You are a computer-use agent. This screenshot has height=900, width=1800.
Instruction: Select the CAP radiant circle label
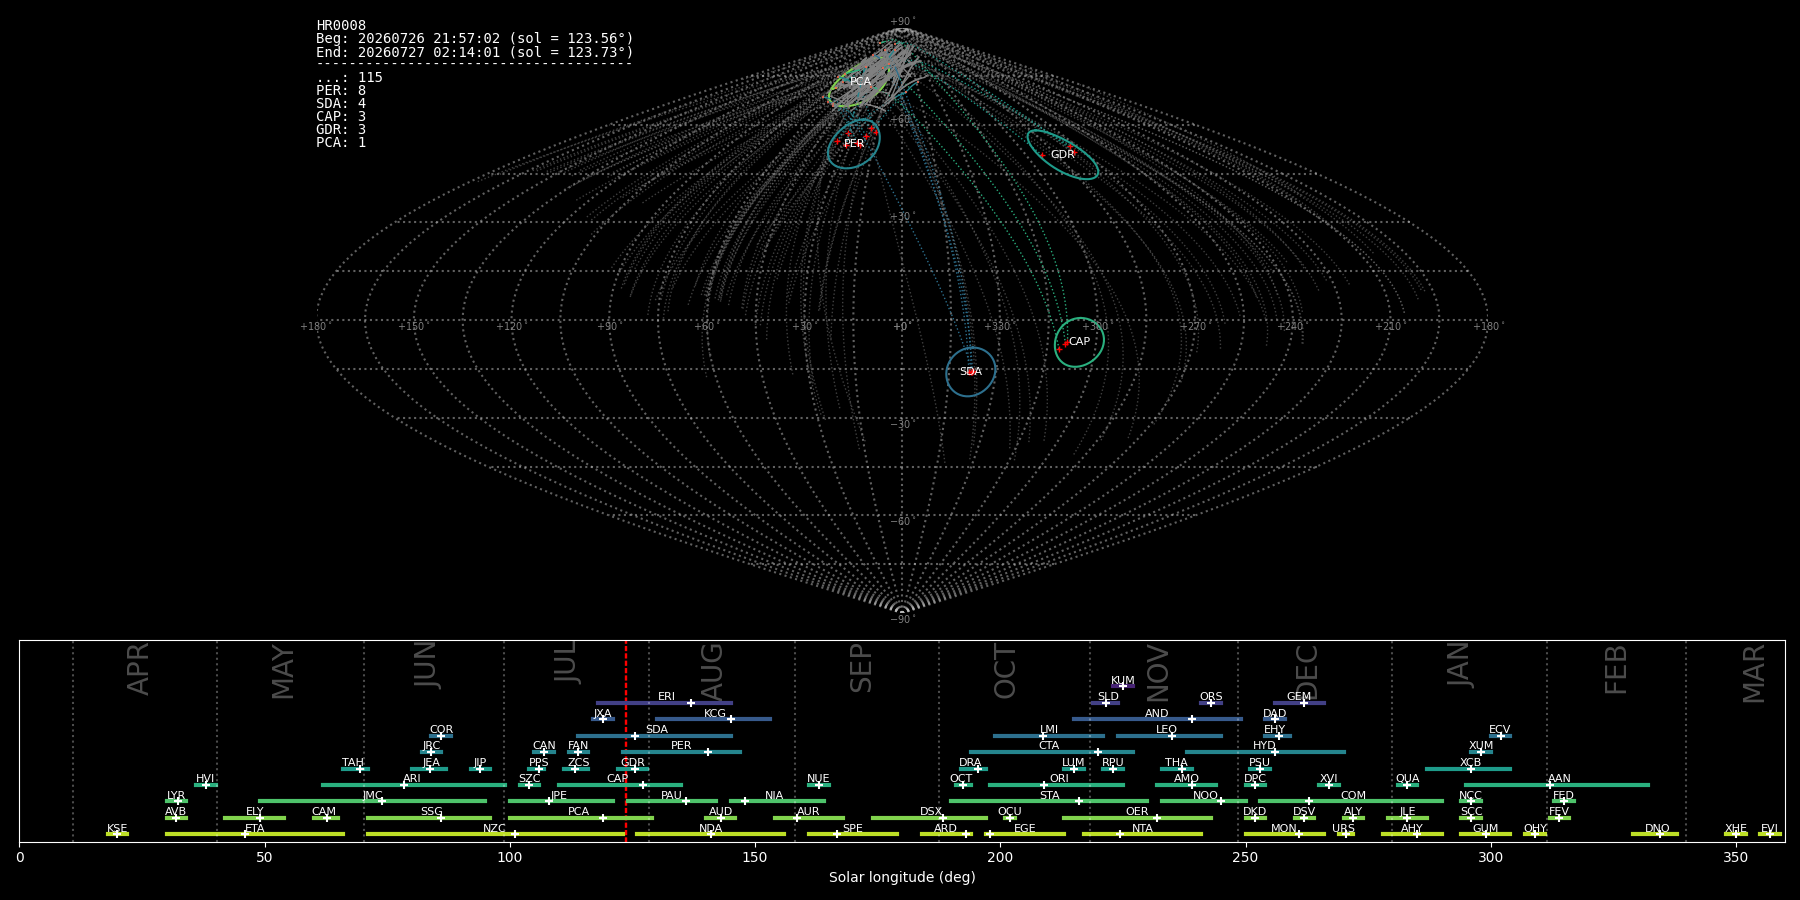1079,342
